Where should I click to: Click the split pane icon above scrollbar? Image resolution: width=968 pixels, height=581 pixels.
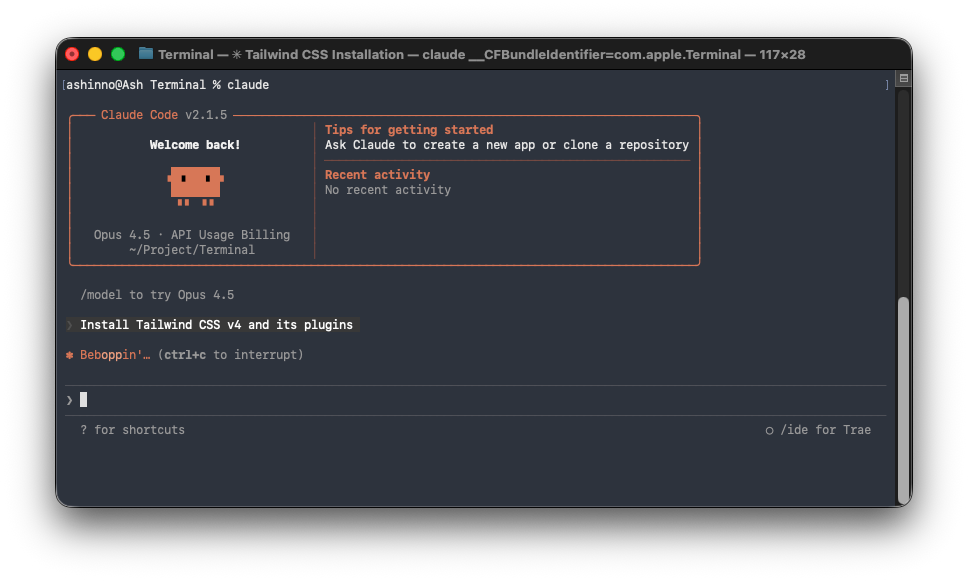[903, 79]
